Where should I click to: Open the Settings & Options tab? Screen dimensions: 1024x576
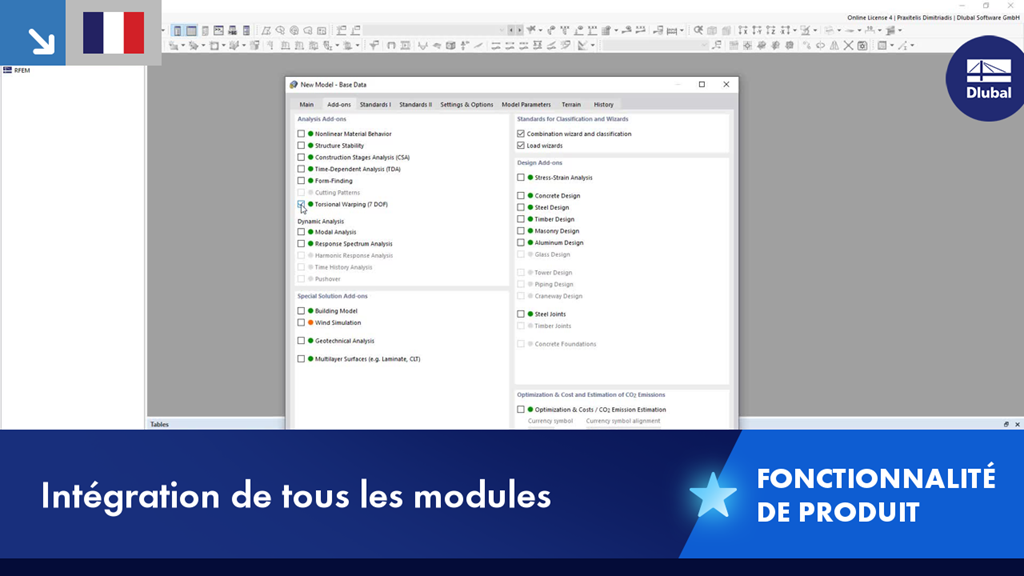(466, 104)
